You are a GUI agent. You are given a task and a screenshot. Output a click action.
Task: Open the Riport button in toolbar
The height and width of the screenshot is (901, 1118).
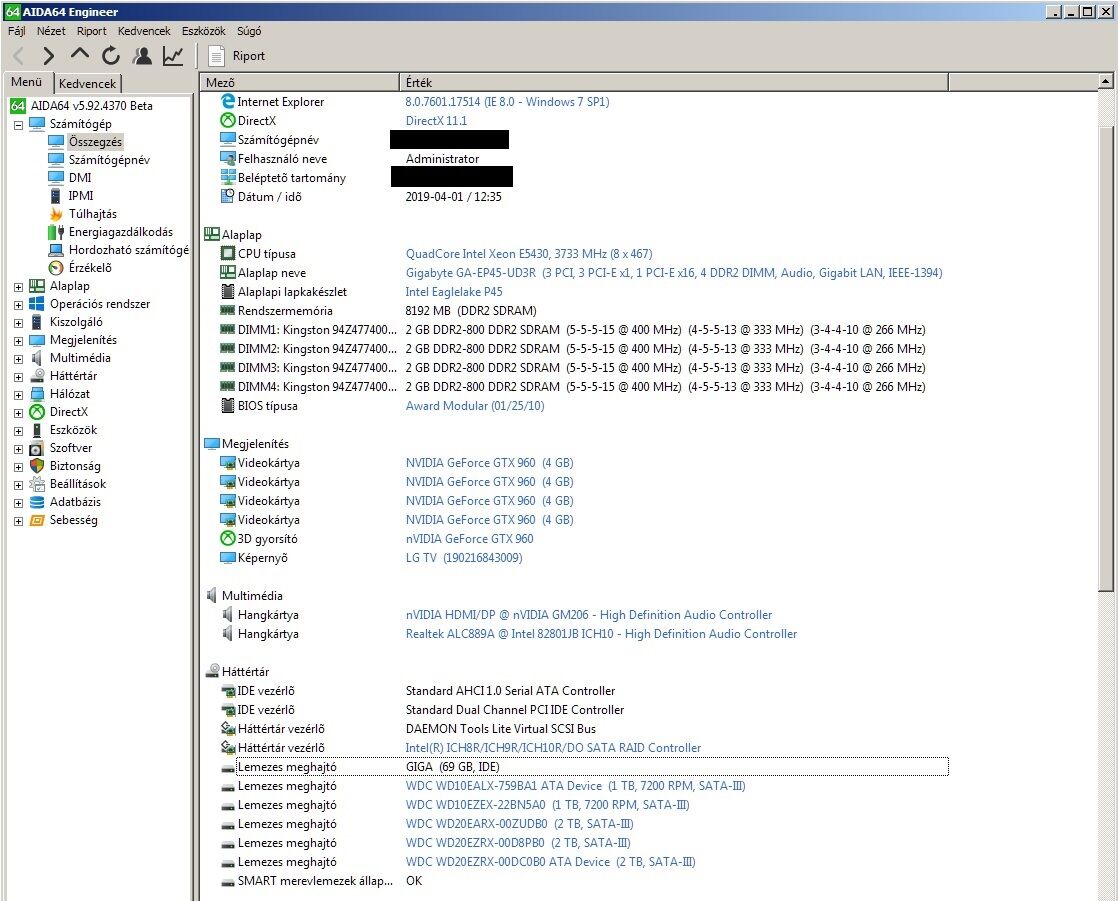[236, 56]
